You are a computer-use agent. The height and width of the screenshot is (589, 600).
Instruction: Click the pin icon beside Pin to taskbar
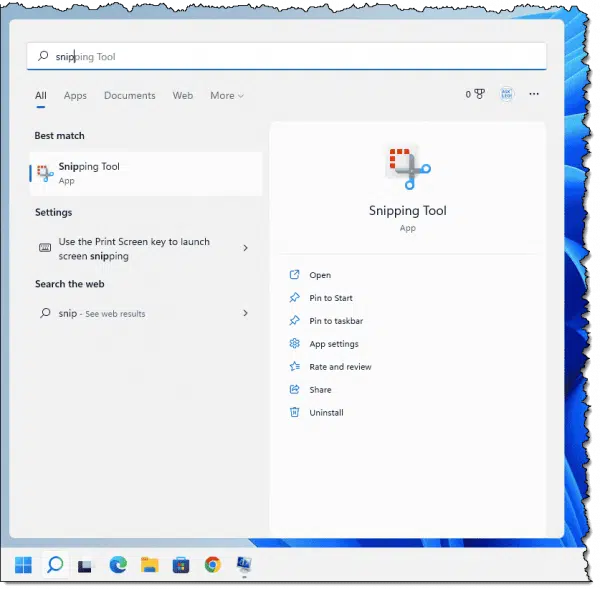click(294, 321)
